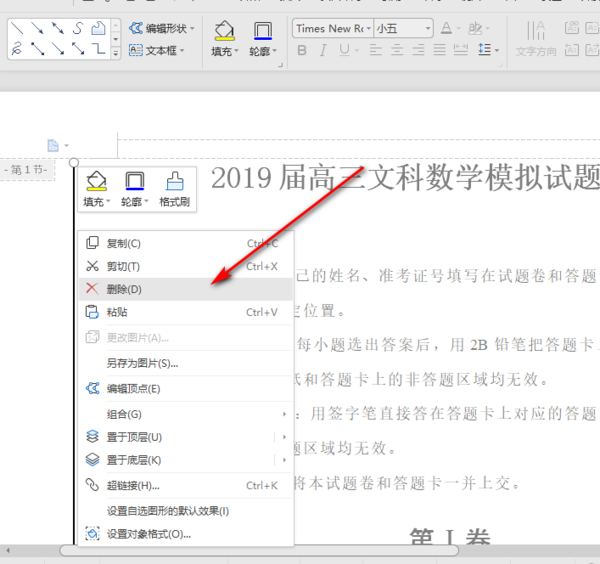This screenshot has width=600, height=564.
Task: Open ribbon Fill (填充) dropdown arrow
Action: click(x=236, y=51)
